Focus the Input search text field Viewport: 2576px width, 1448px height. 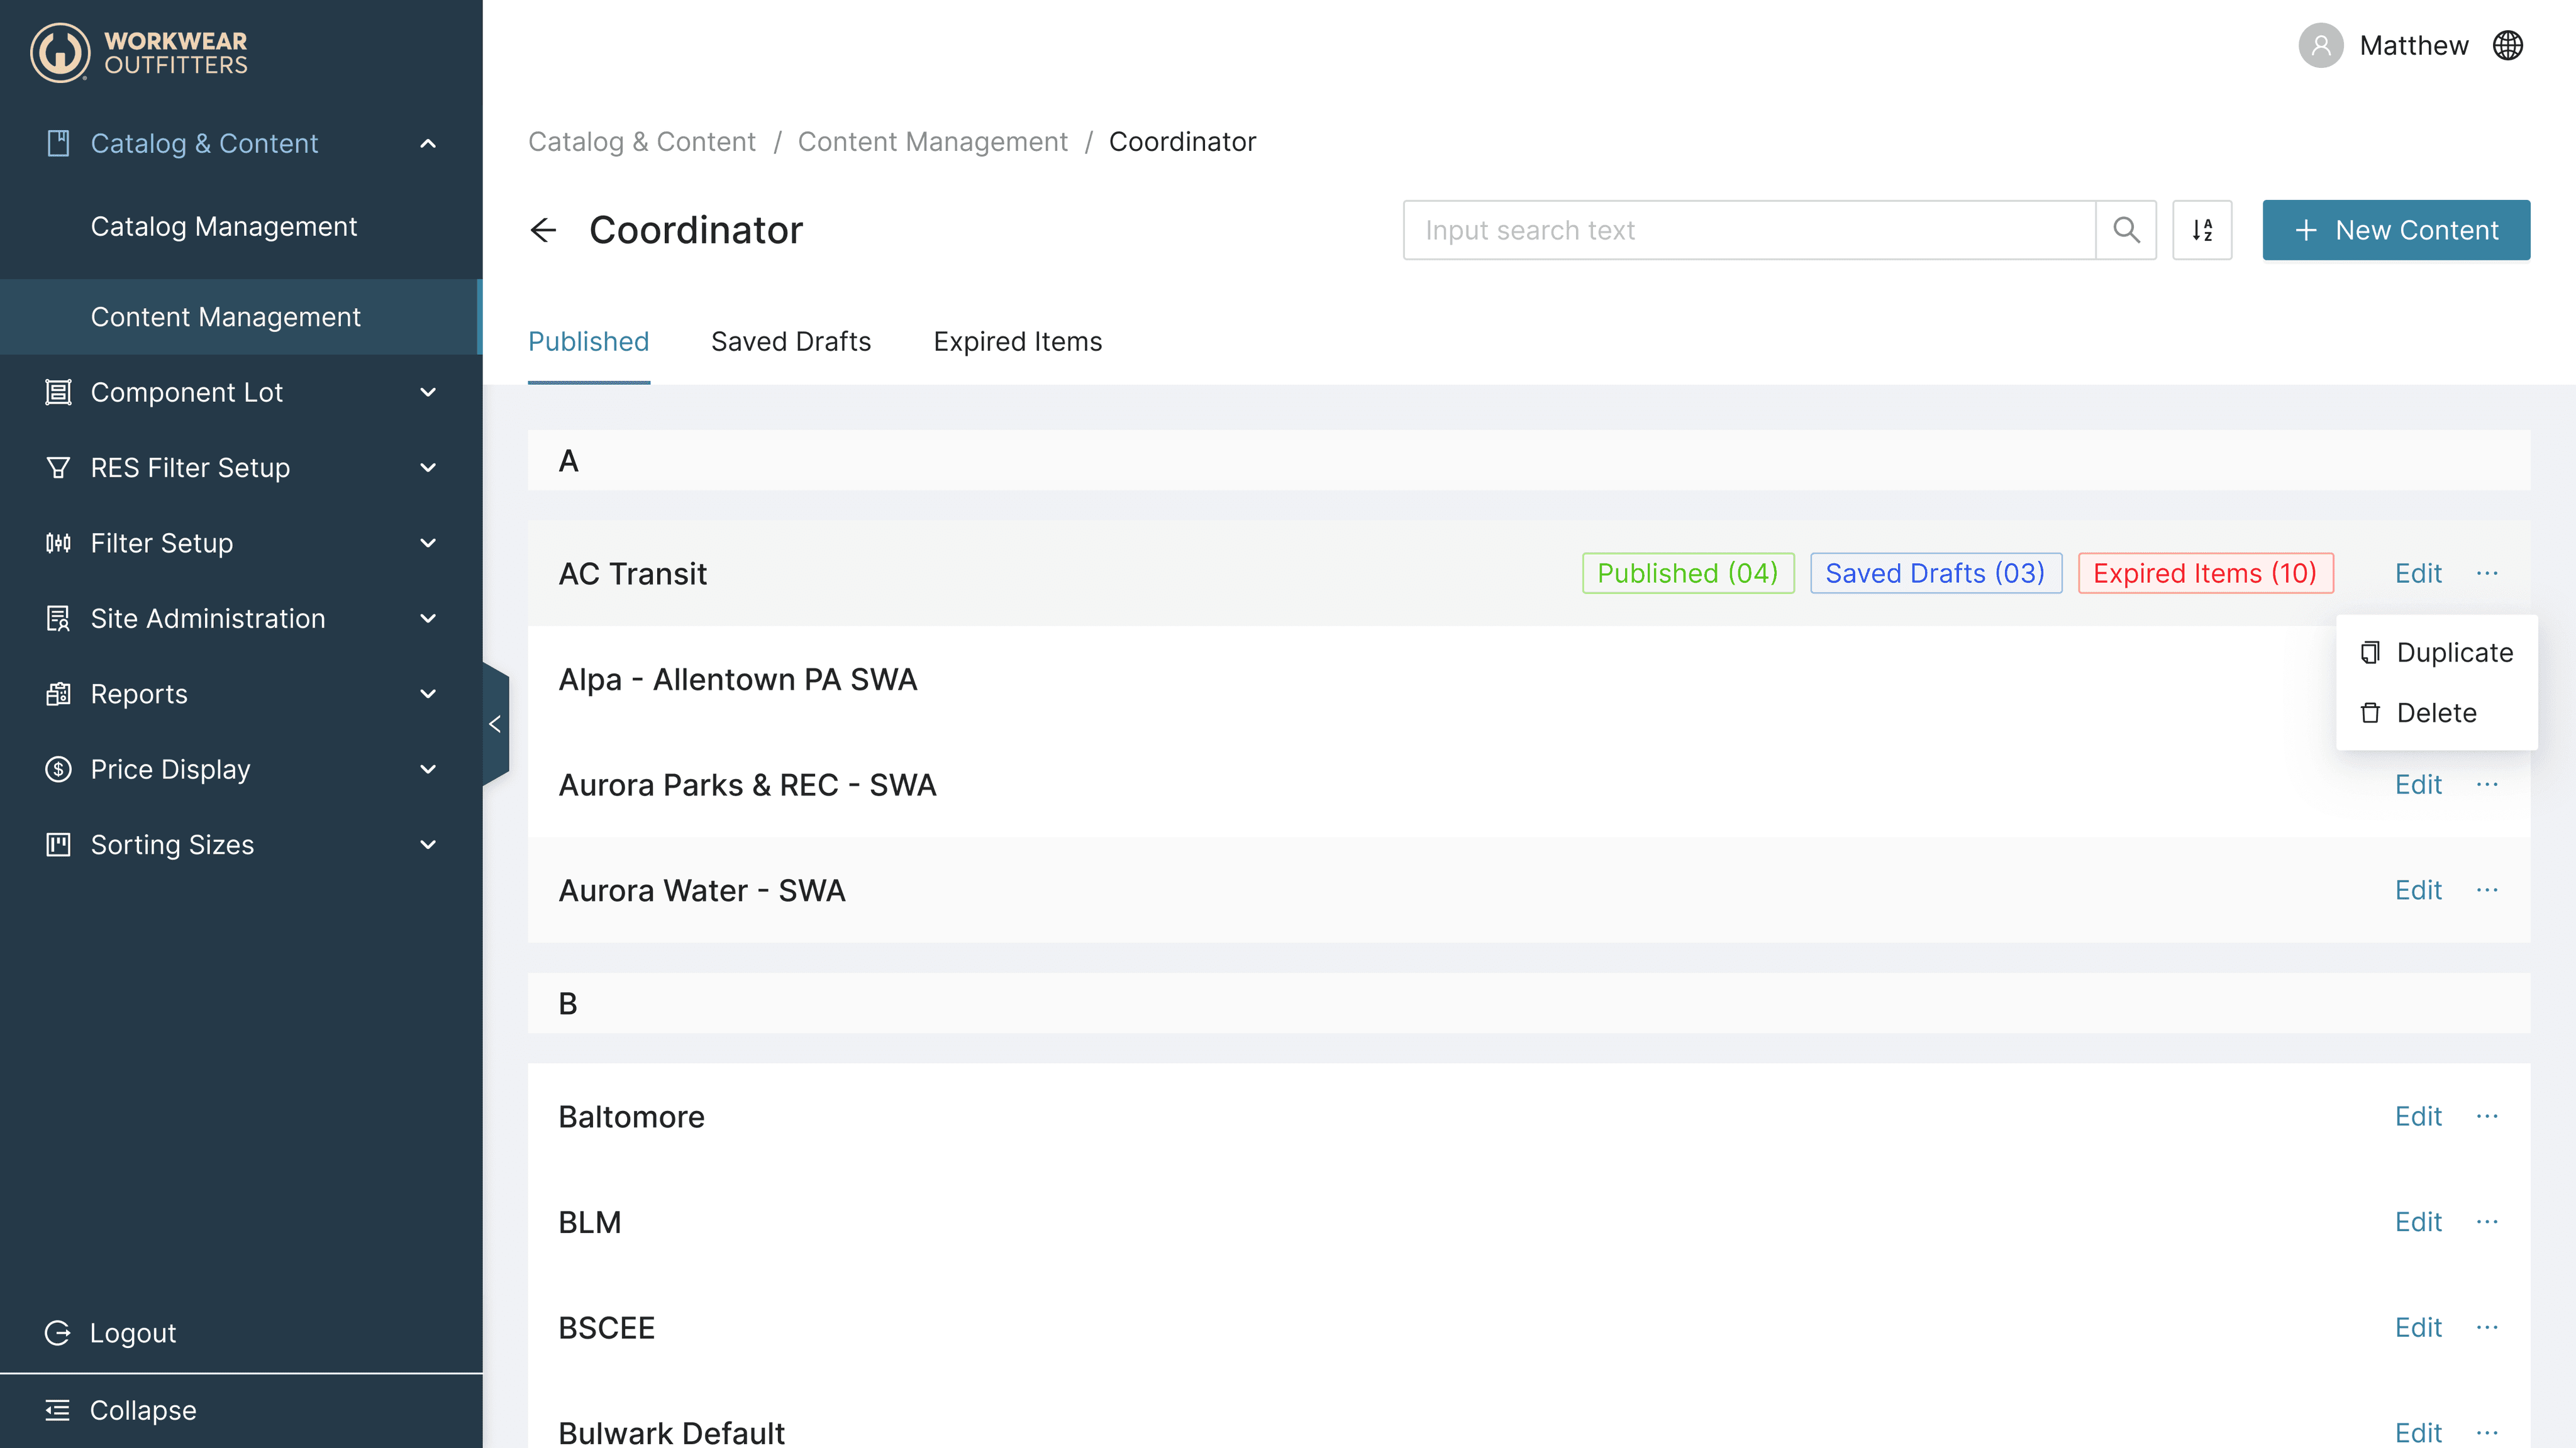tap(1750, 230)
